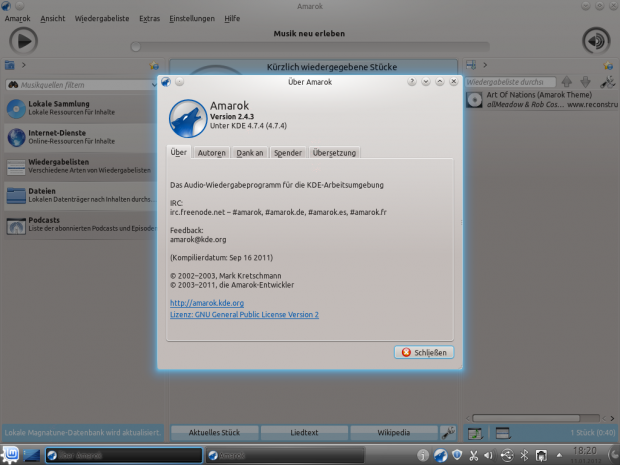The image size is (620, 465).
Task: Click the Podcasts icon
Action: (x=16, y=225)
